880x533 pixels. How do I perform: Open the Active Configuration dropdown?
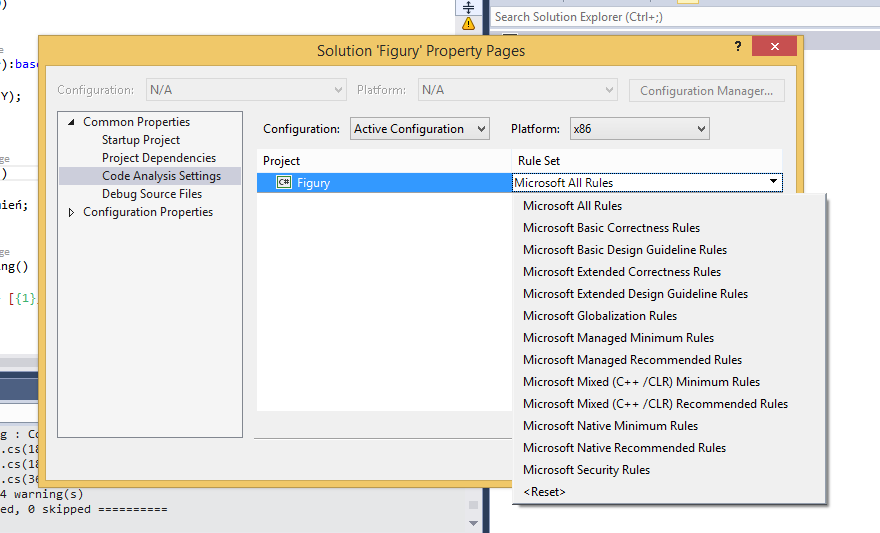pyautogui.click(x=419, y=129)
